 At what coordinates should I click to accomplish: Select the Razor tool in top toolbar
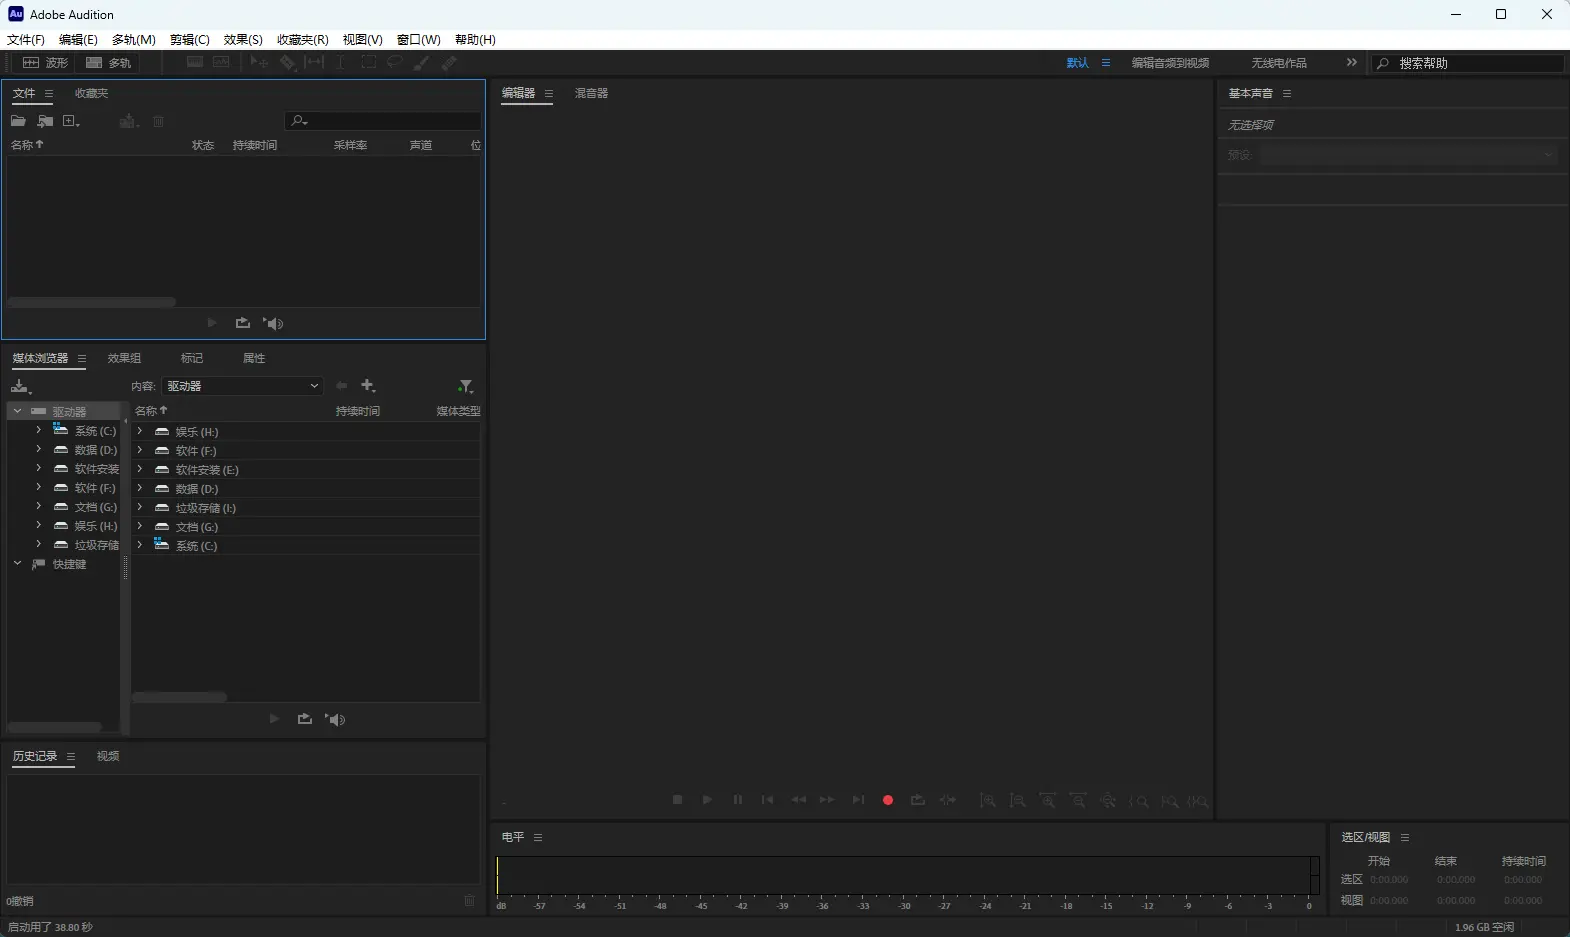(287, 62)
